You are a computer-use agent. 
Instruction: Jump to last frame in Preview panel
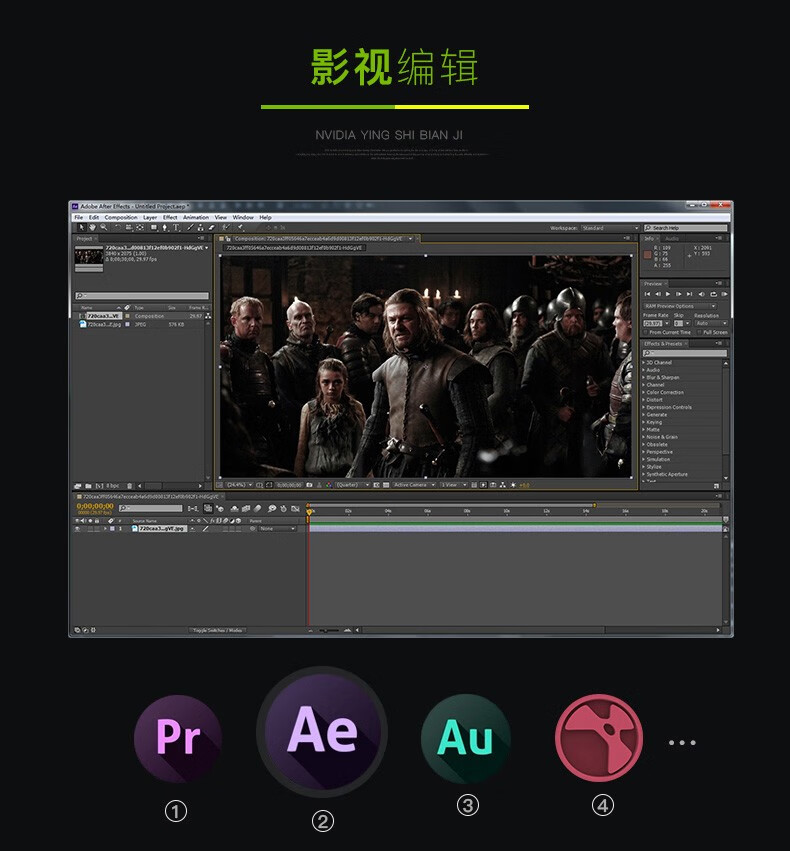tap(689, 294)
